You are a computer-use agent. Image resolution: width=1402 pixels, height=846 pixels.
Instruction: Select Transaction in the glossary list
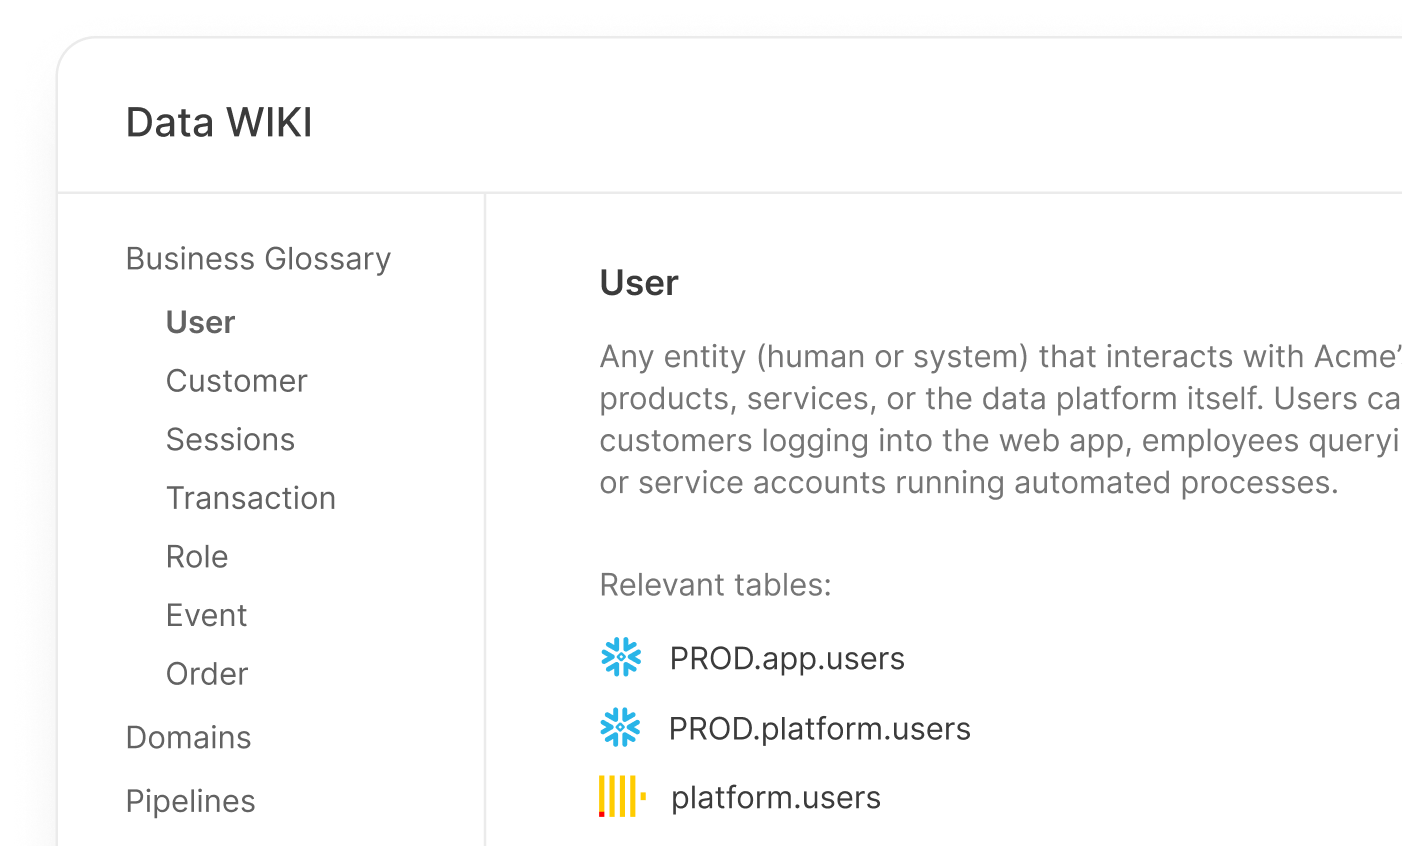(x=250, y=498)
